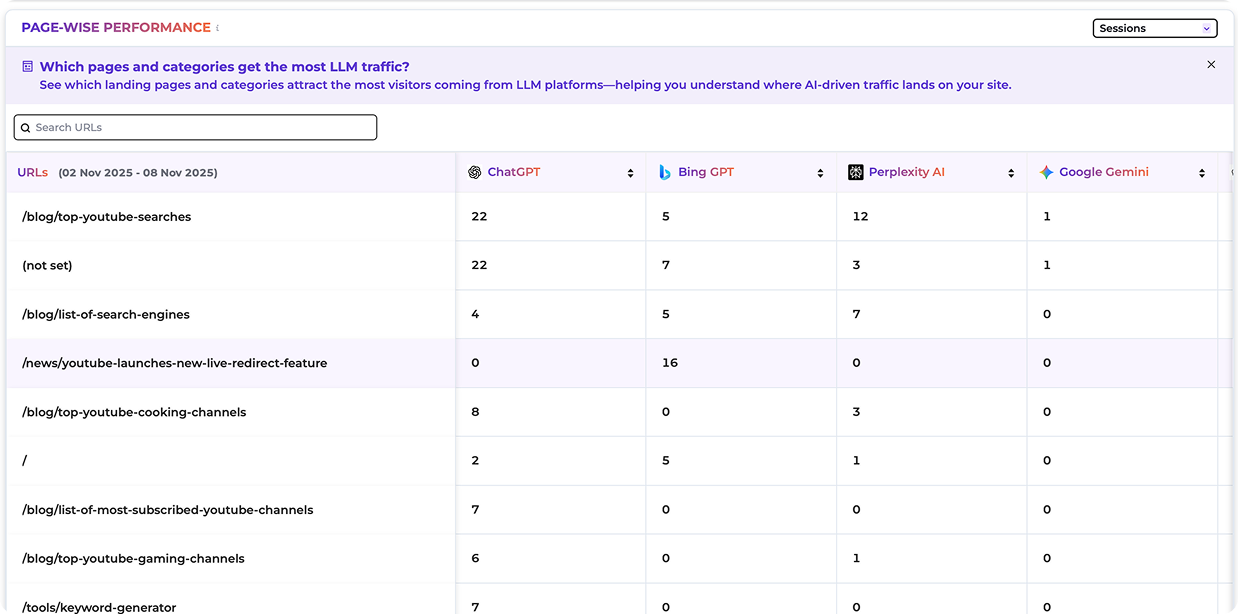The image size is (1238, 615).
Task: Click the info icon beside the banner heading
Action: coord(28,67)
